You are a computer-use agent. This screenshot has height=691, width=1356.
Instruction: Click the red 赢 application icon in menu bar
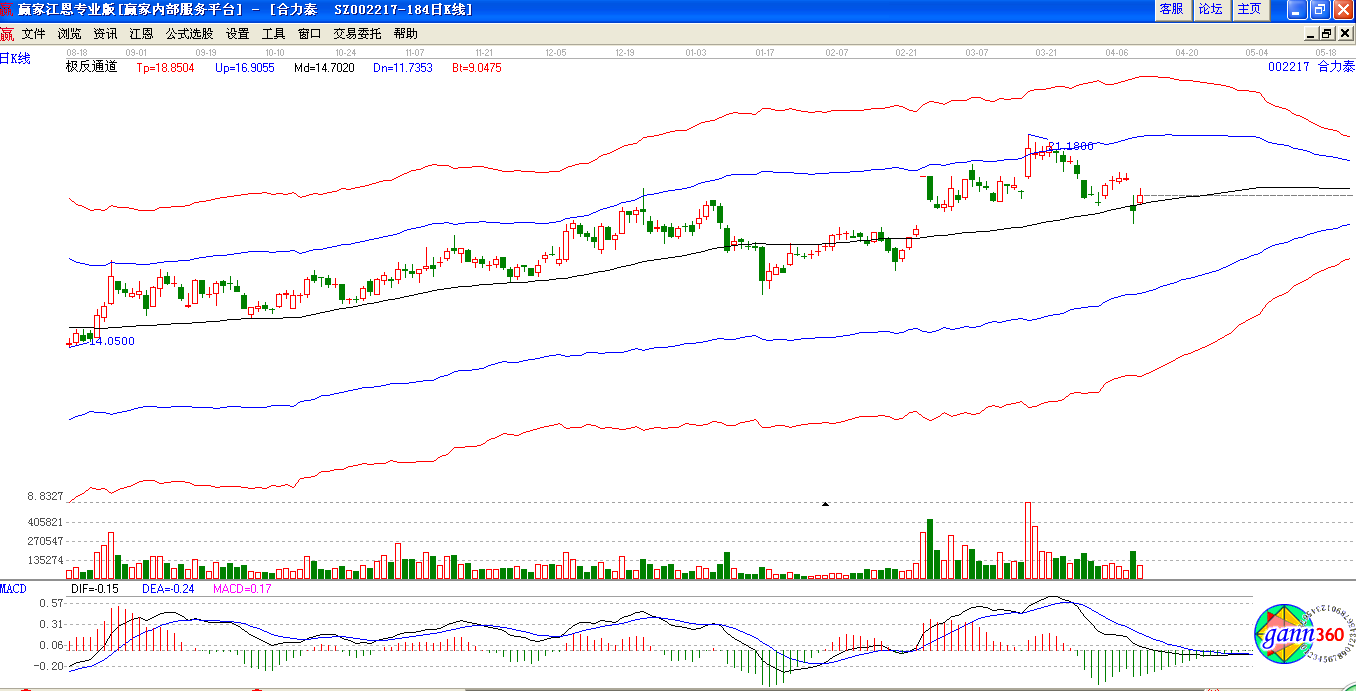coord(7,33)
